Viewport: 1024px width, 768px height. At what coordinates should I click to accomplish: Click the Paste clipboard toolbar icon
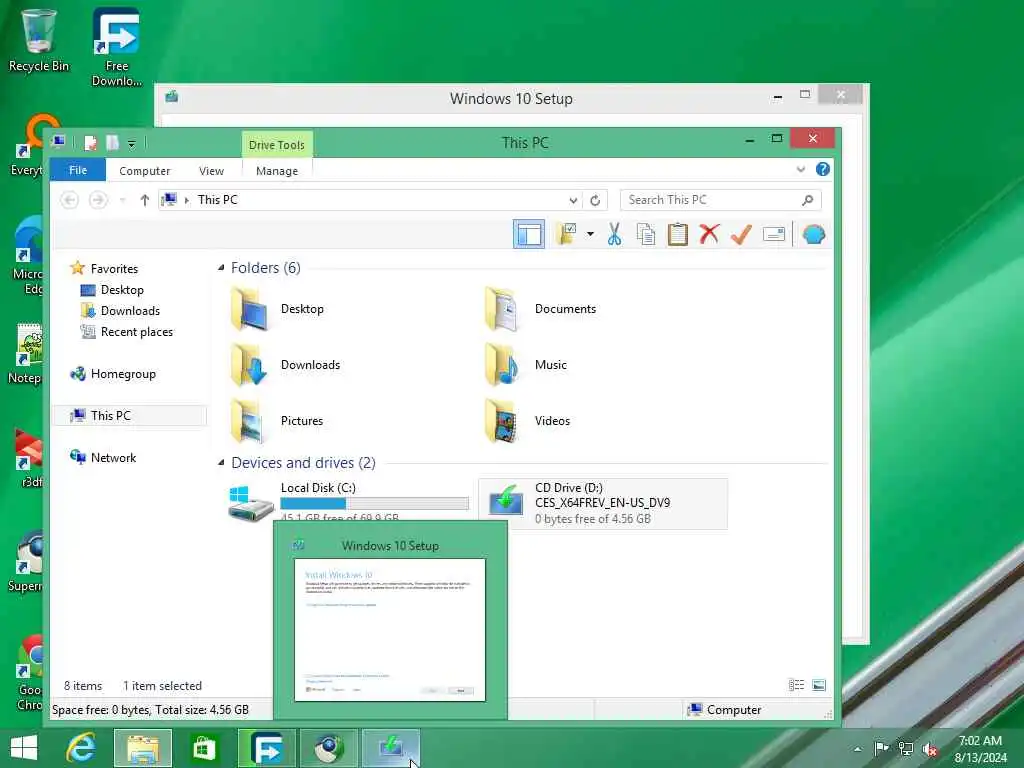pos(678,234)
